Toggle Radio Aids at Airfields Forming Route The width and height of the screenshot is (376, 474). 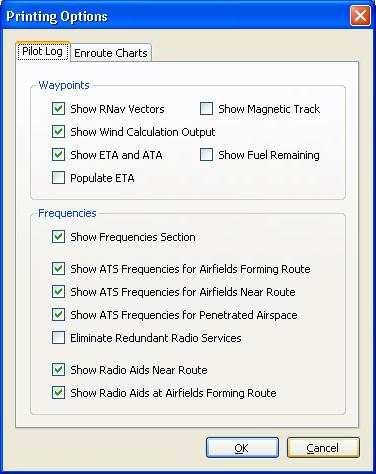click(58, 393)
